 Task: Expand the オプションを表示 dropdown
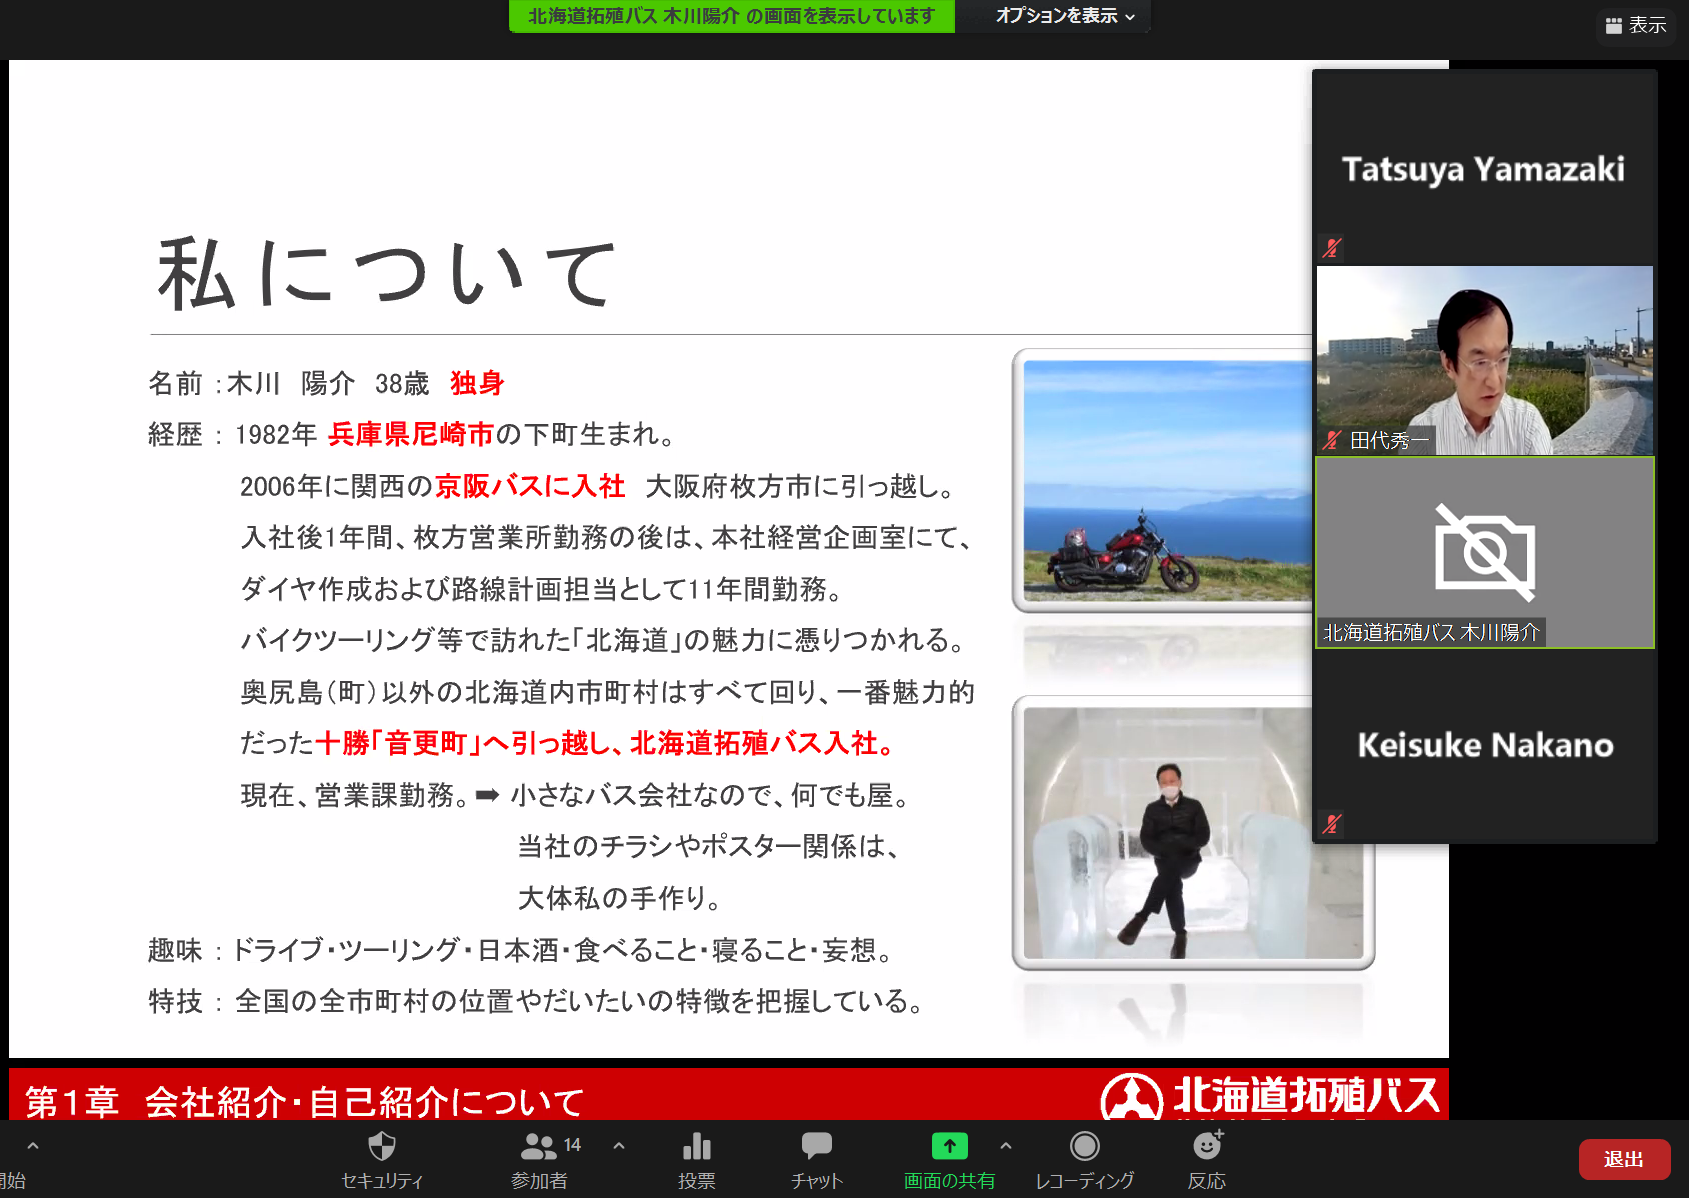1064,16
